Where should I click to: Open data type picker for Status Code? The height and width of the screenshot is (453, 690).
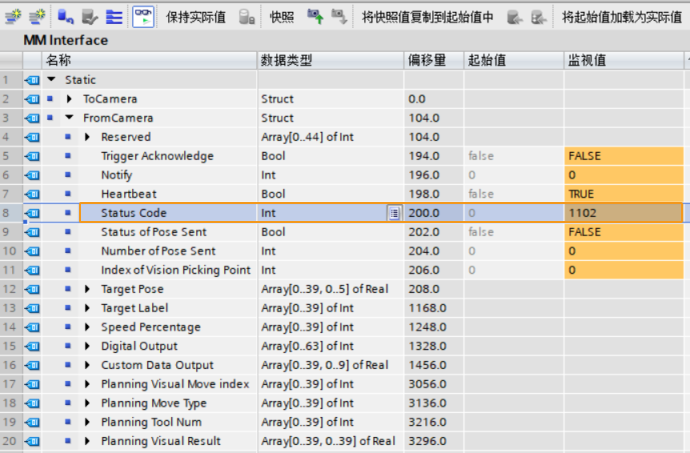pyautogui.click(x=394, y=213)
